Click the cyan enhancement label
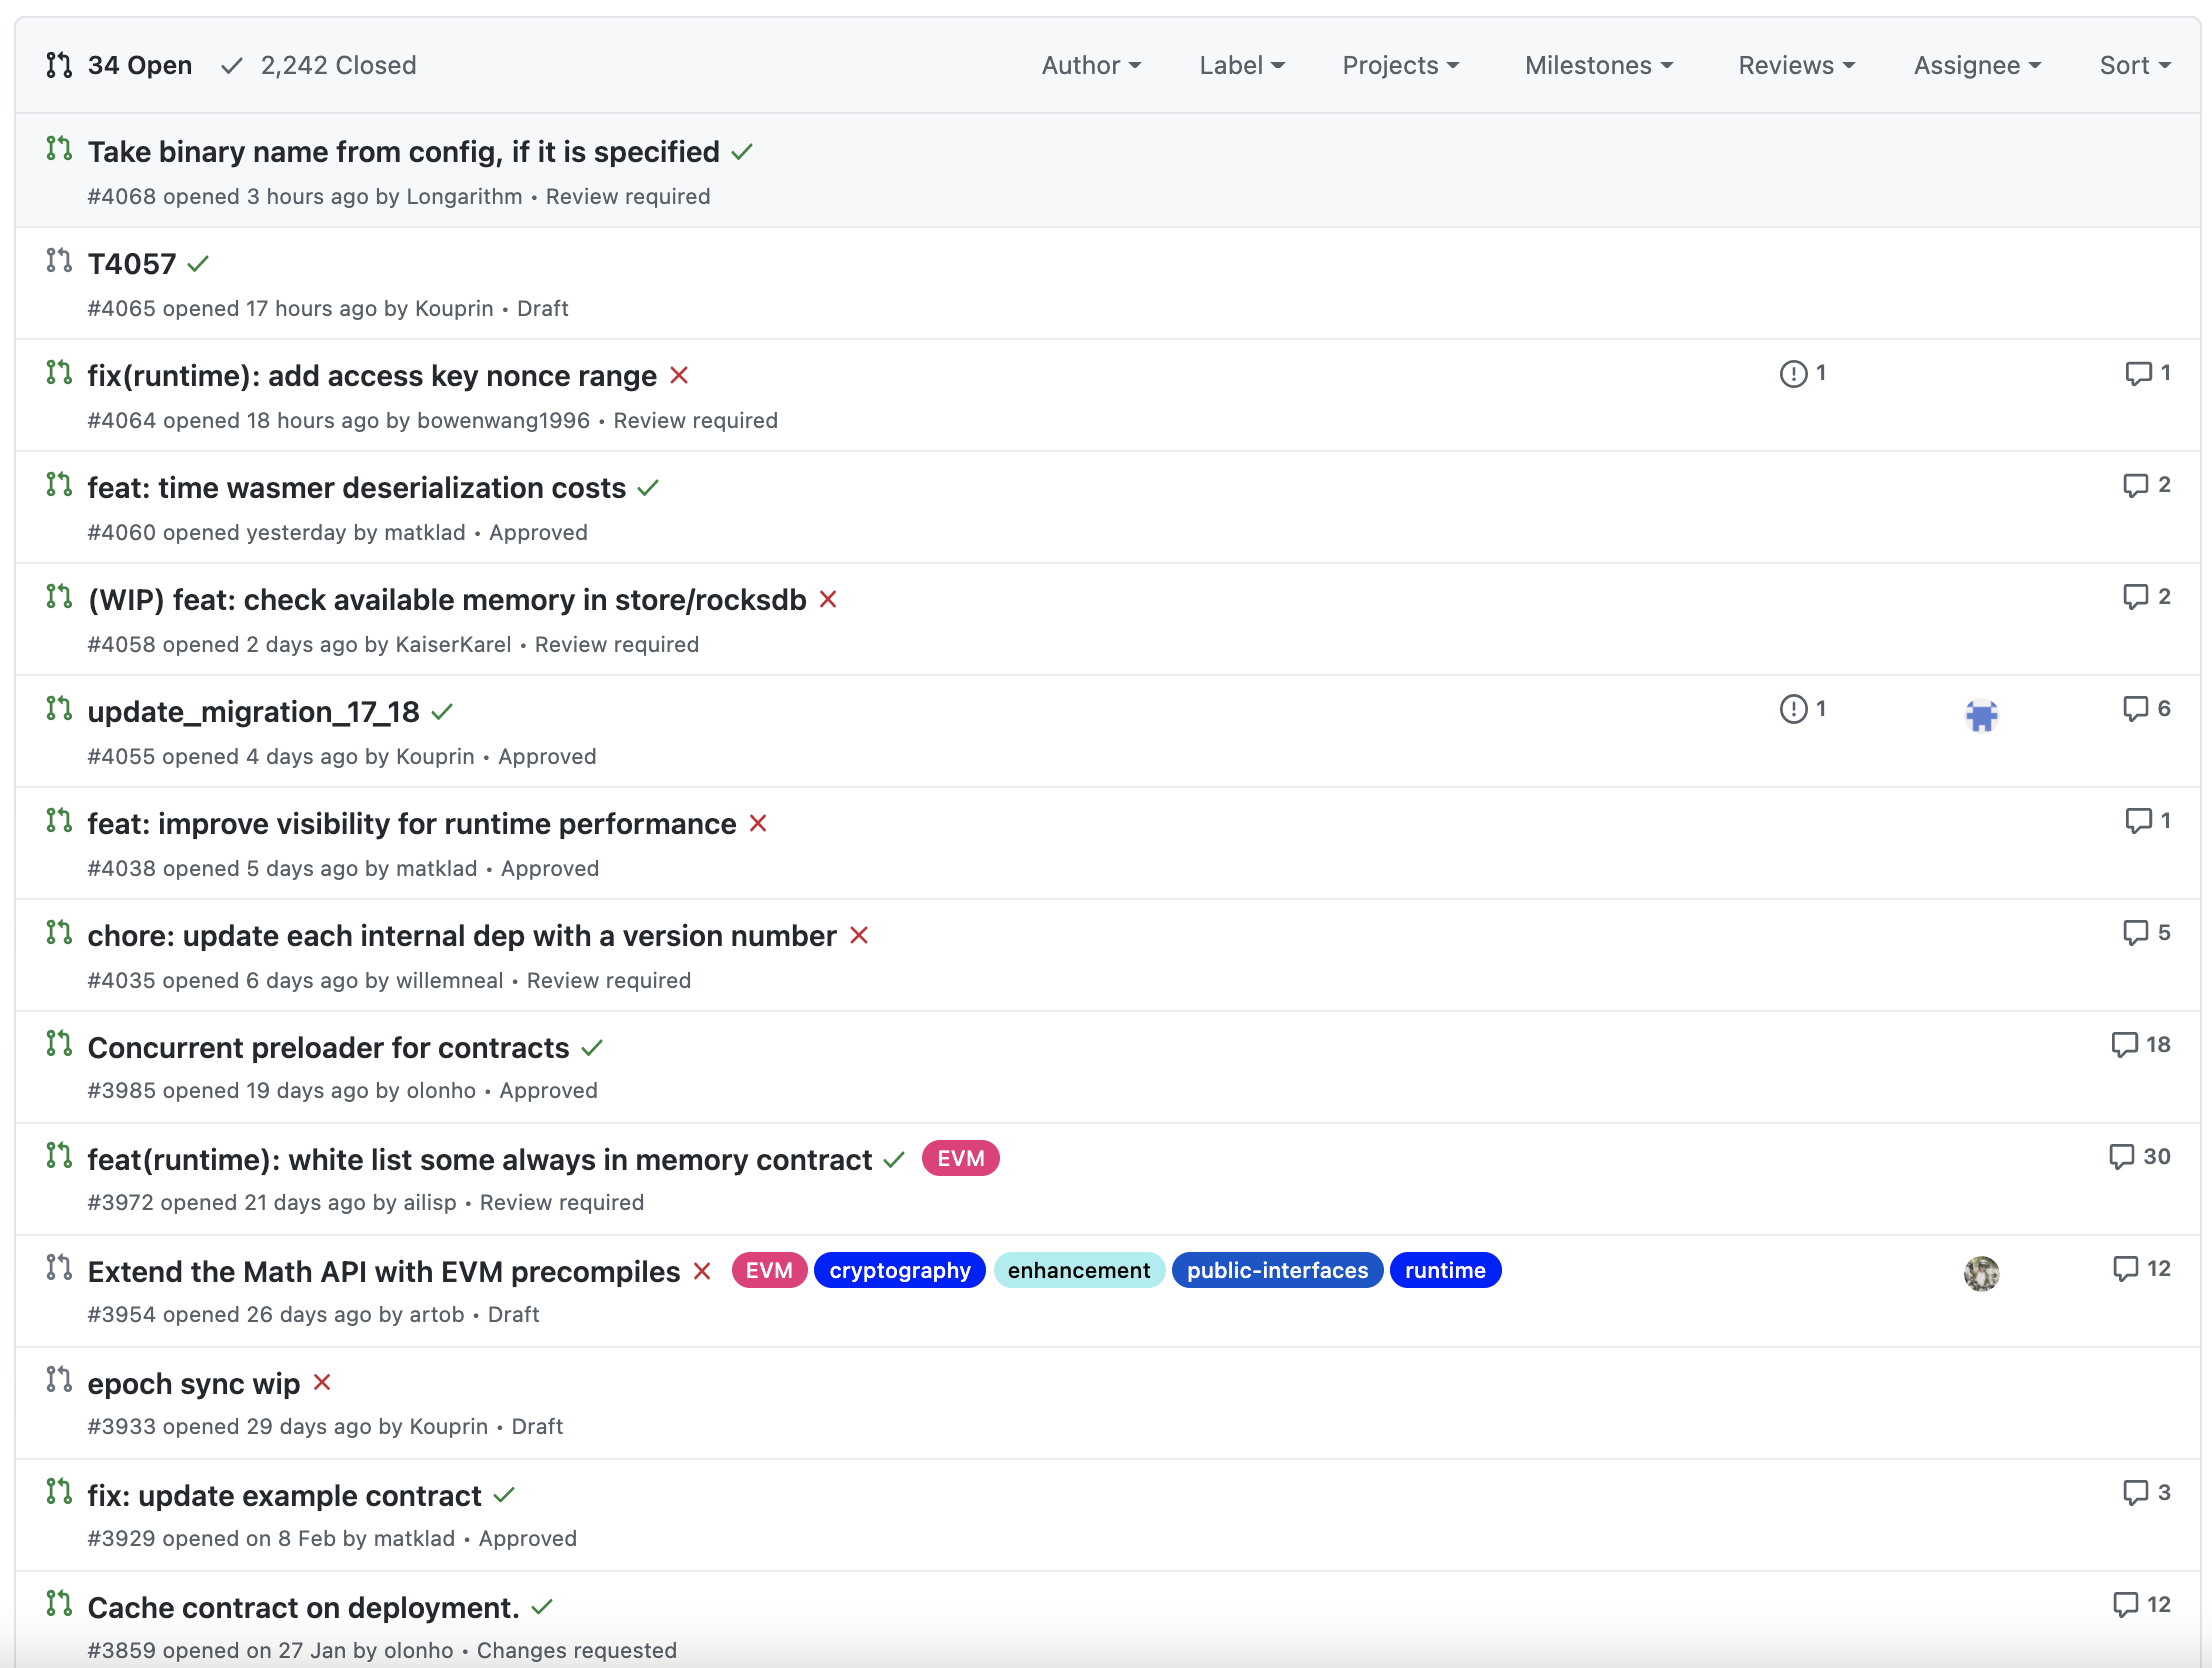 pos(1078,1271)
